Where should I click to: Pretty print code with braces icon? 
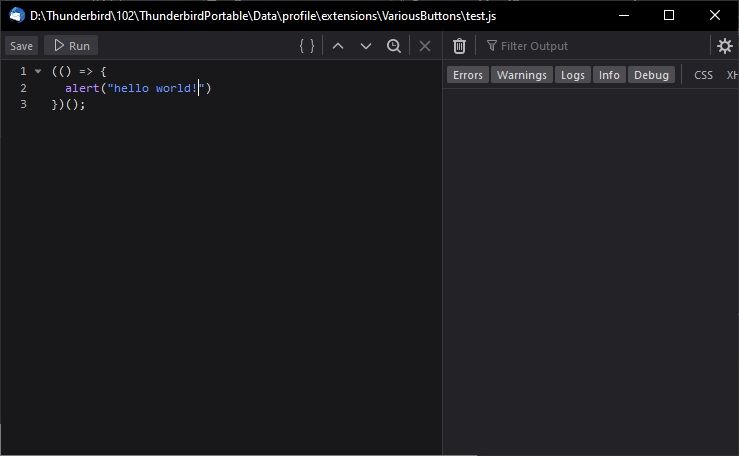pos(307,46)
